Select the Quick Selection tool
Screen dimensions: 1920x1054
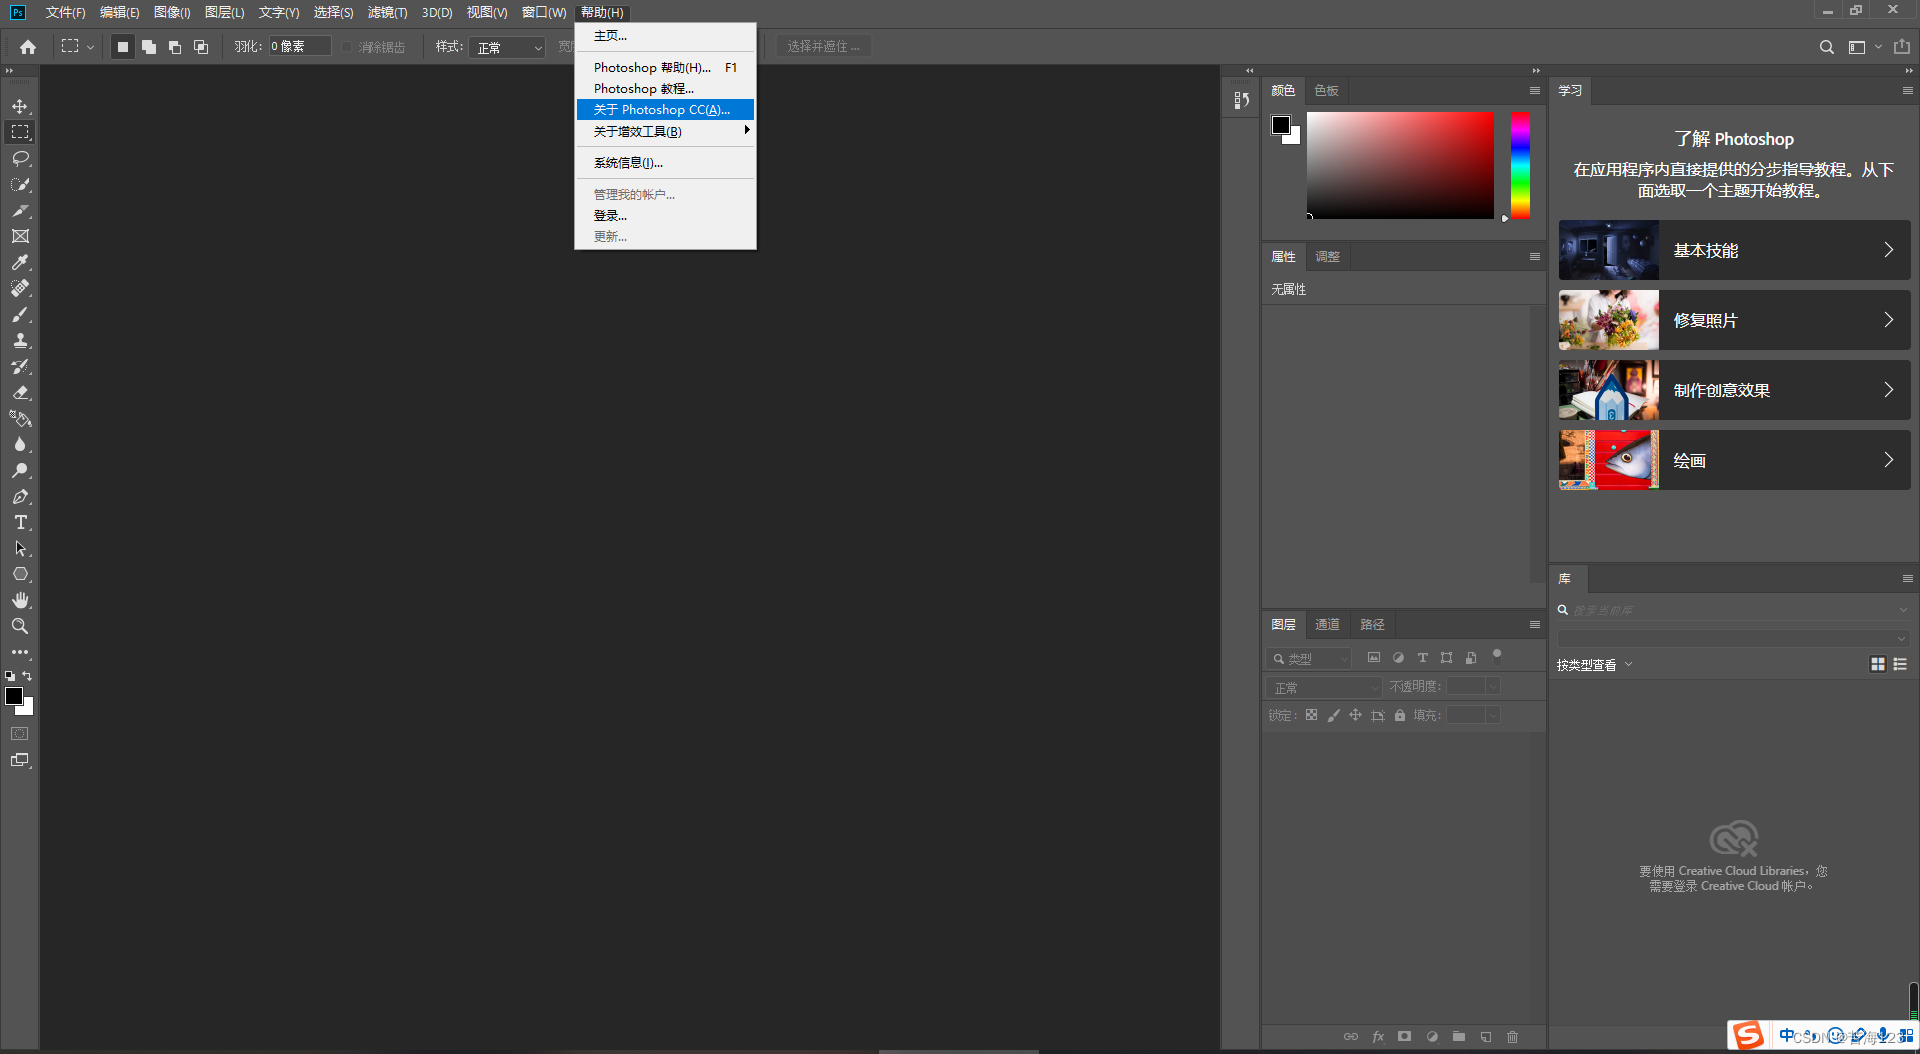pyautogui.click(x=20, y=184)
